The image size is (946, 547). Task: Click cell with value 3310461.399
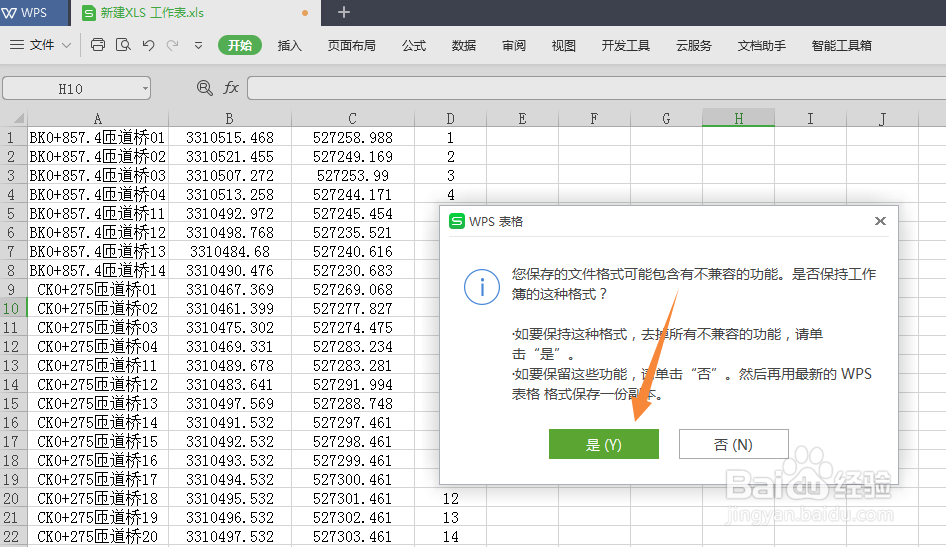click(229, 308)
